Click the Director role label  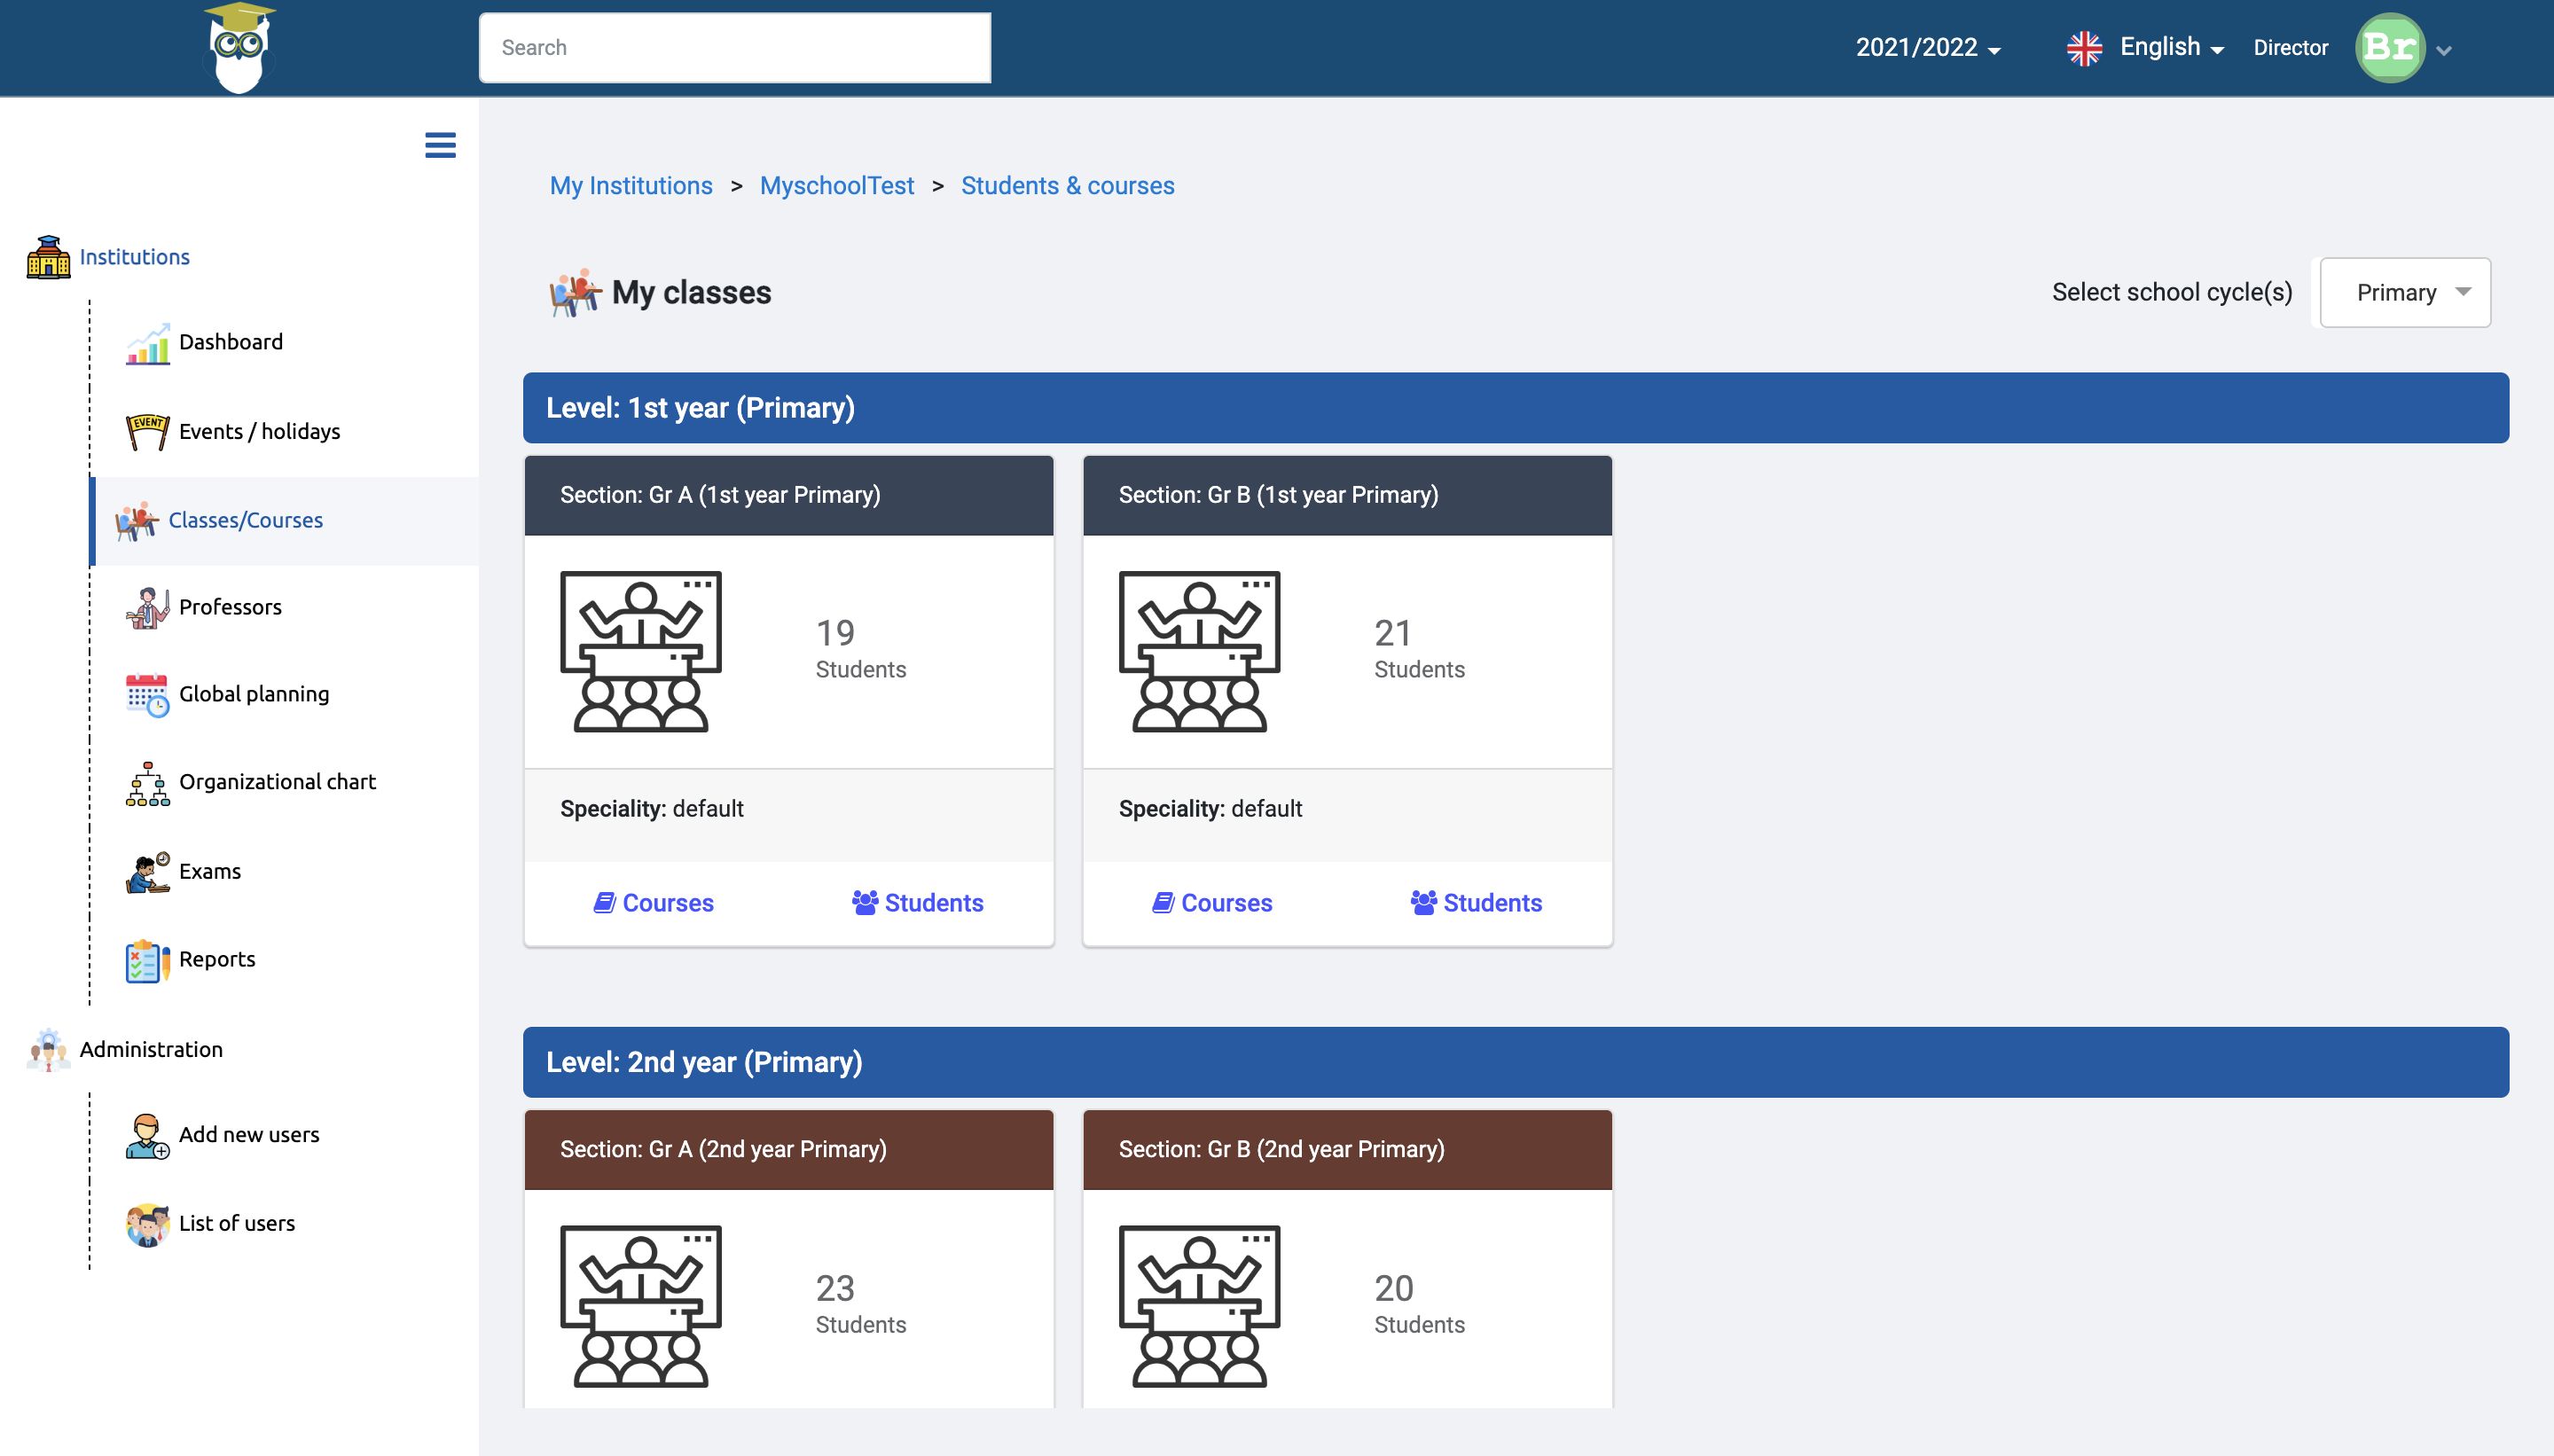click(x=2291, y=48)
